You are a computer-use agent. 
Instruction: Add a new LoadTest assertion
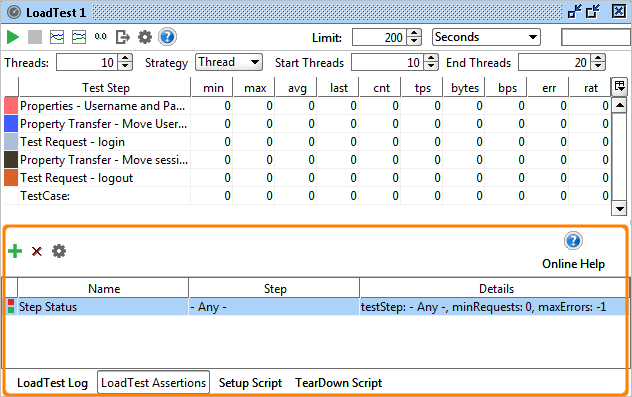pyautogui.click(x=15, y=251)
